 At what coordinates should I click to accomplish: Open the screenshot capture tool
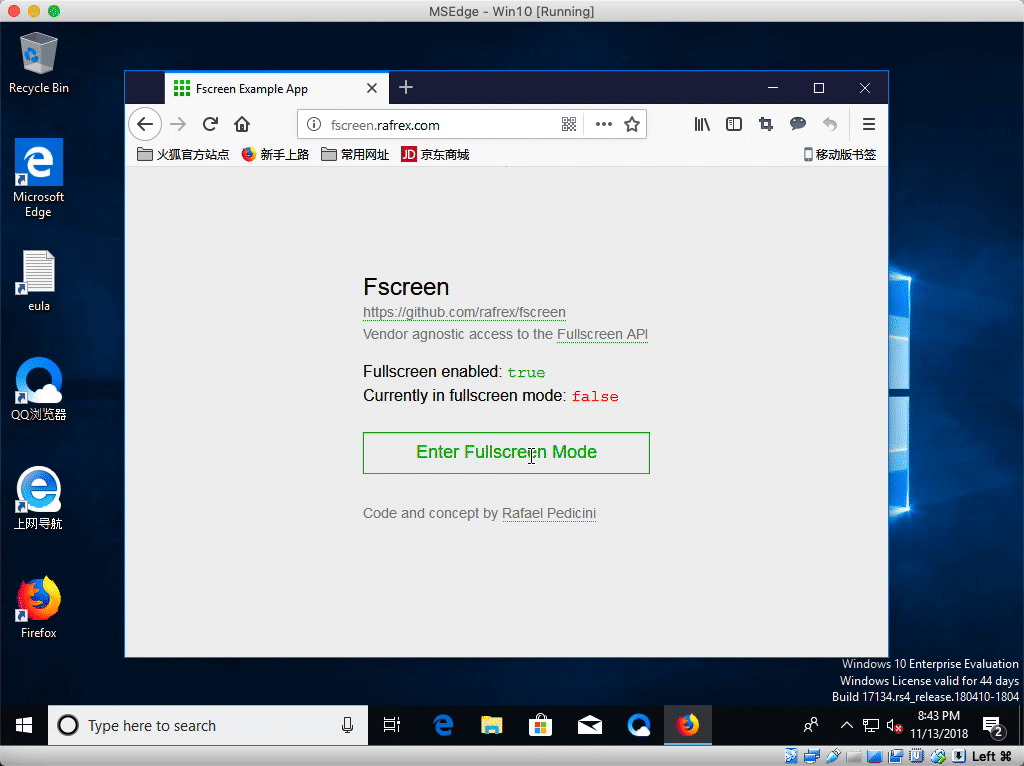766,124
